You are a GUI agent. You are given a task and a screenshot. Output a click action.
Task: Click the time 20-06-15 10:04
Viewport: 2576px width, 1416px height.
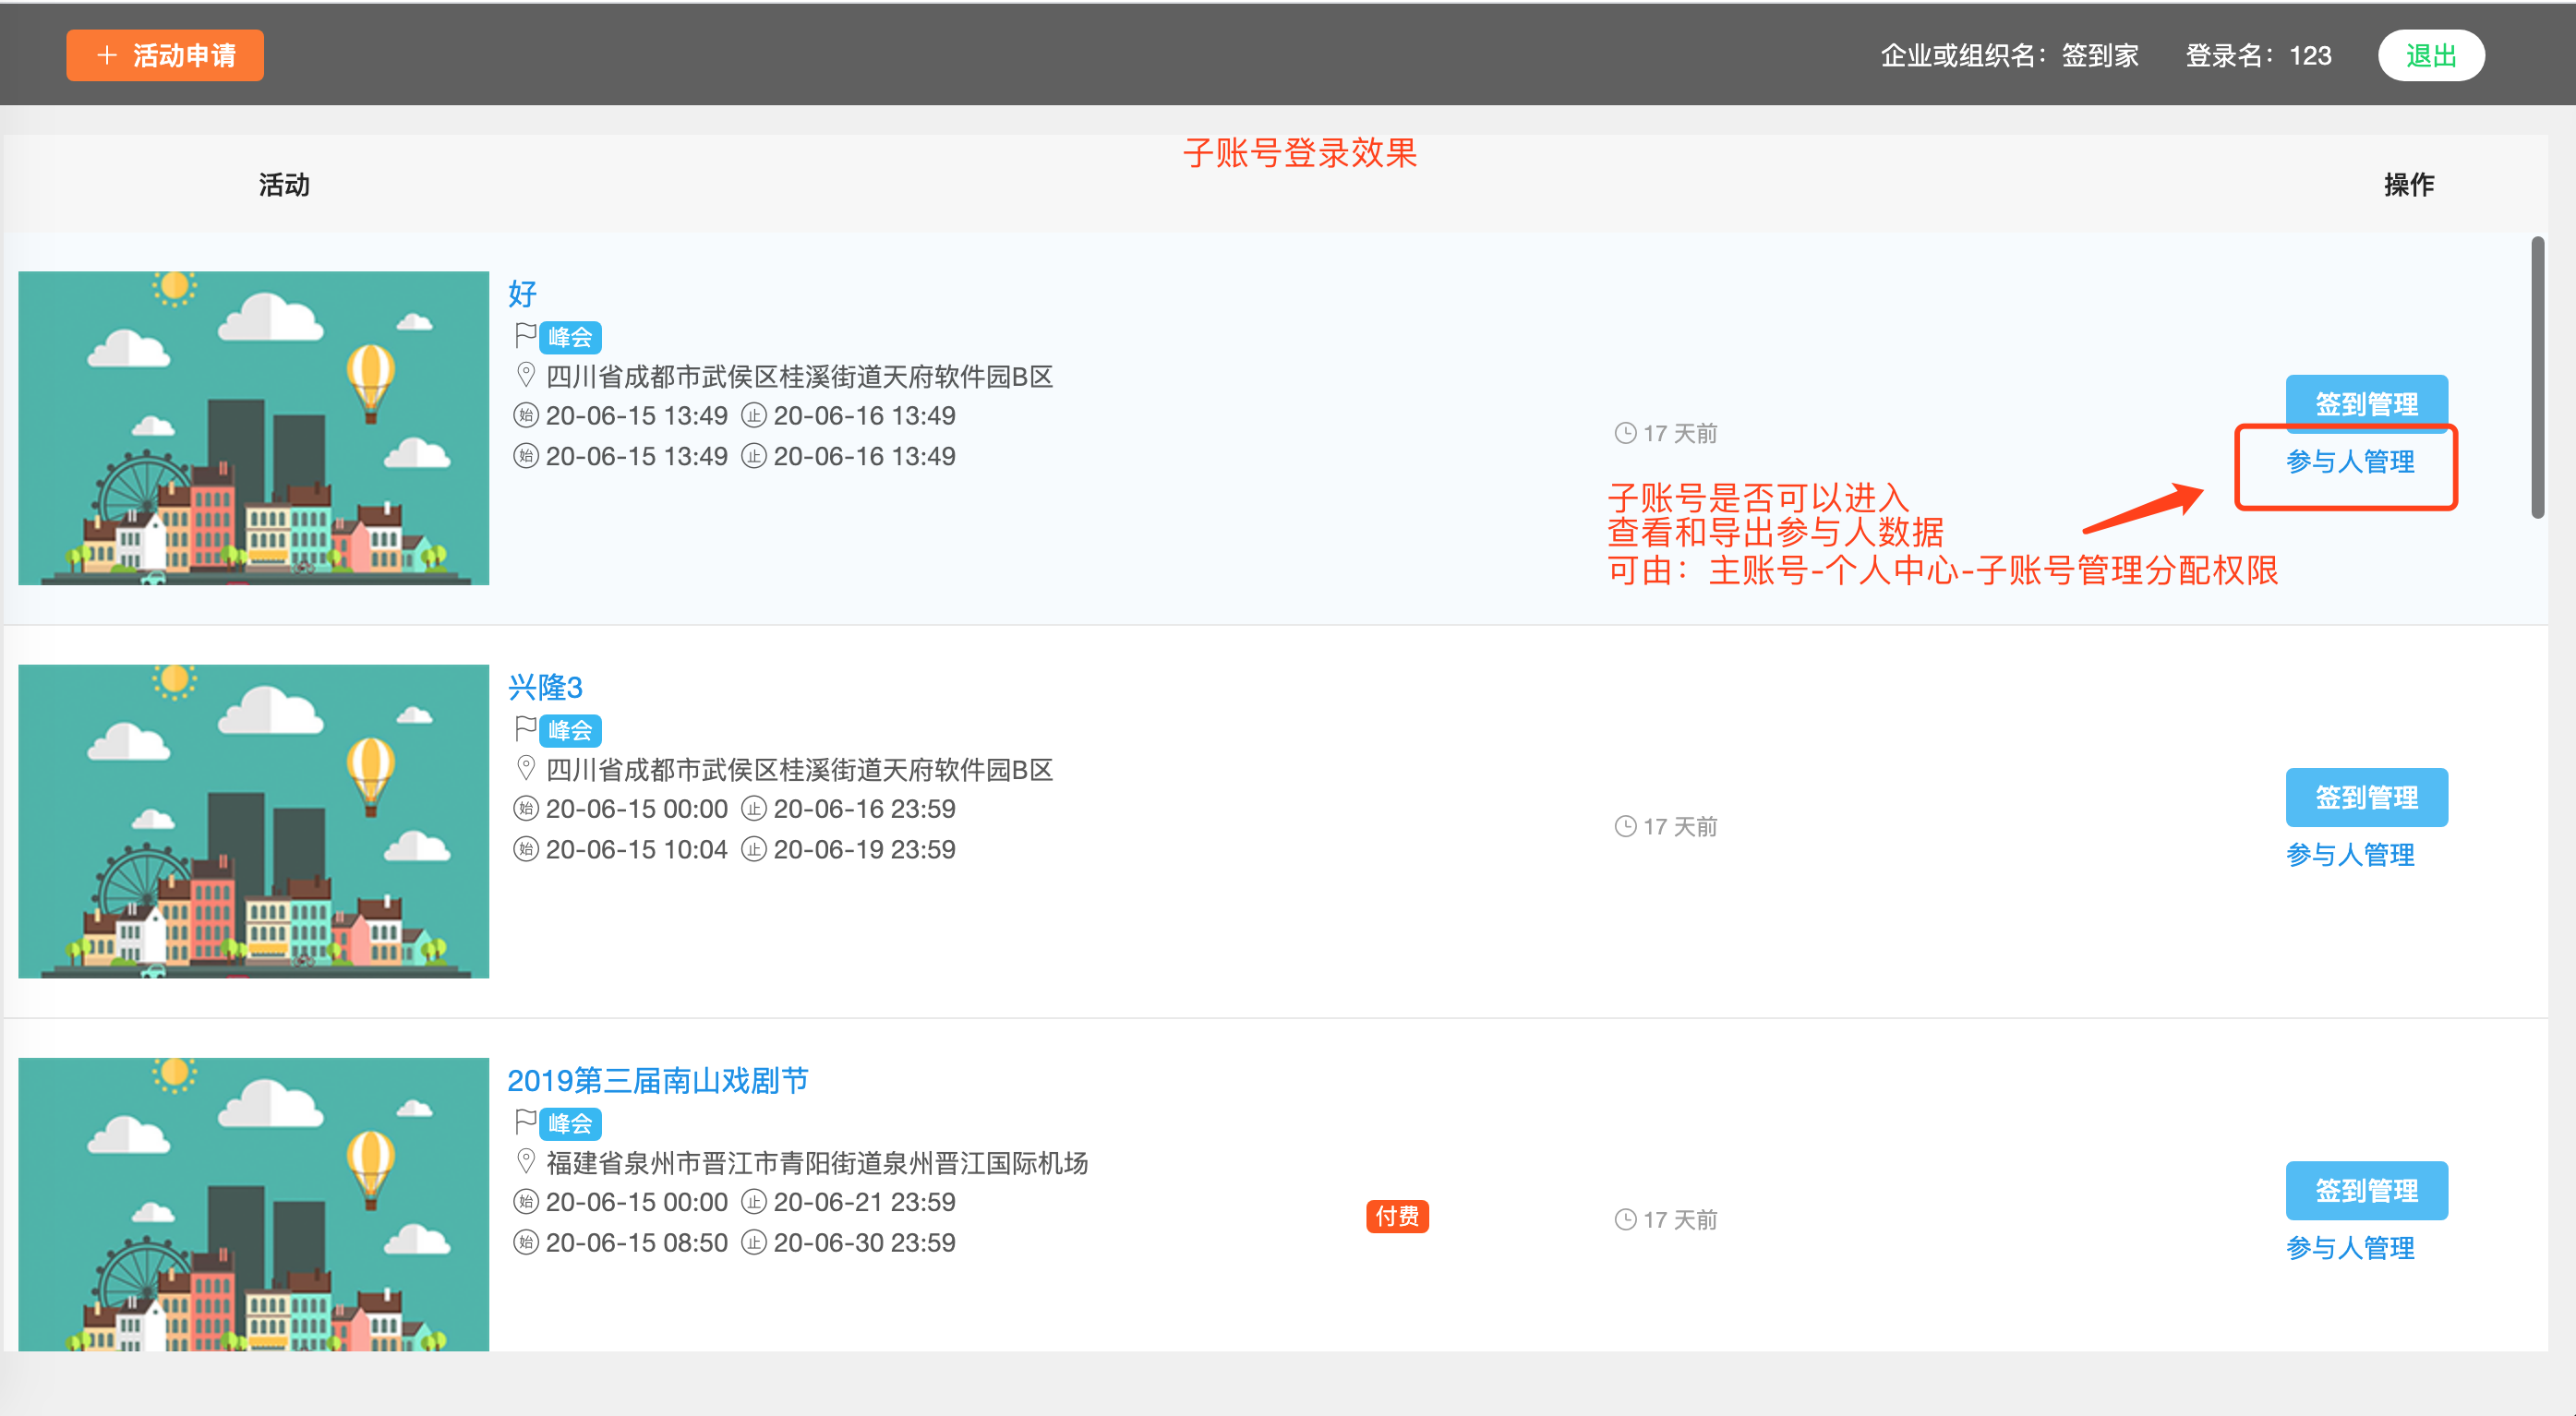[636, 849]
